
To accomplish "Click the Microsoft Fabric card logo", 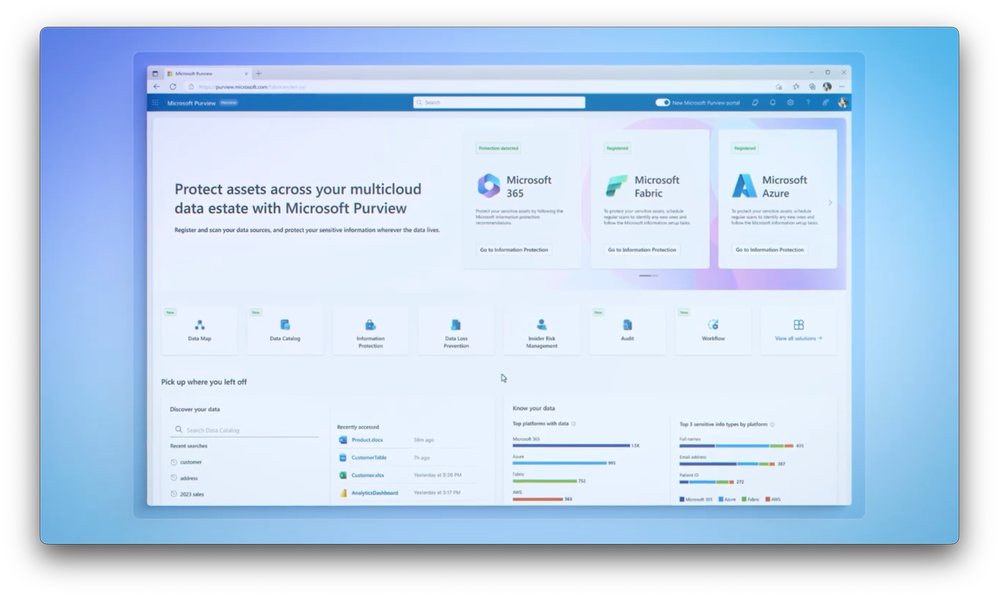I will [x=616, y=186].
